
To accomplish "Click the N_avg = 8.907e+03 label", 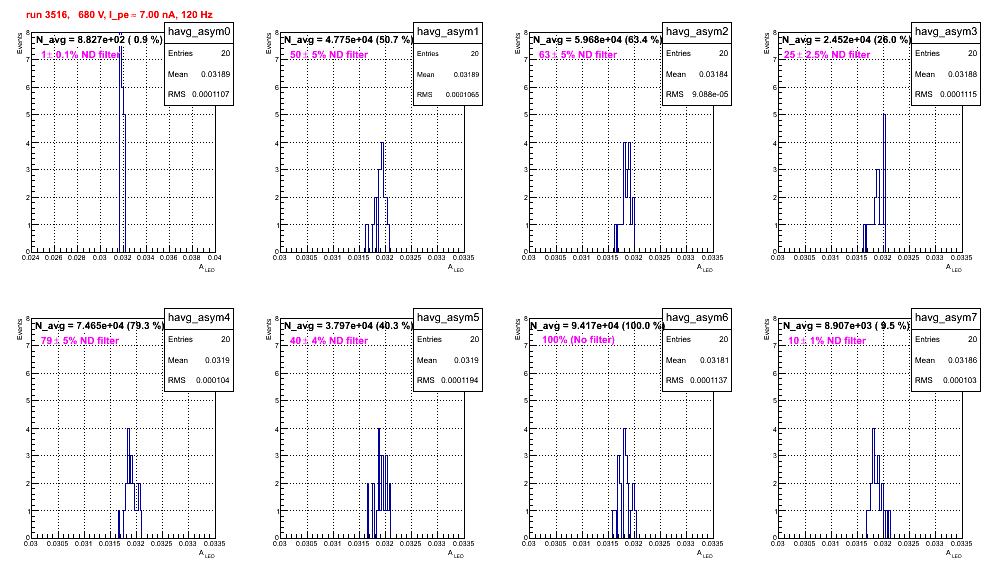I will (846, 325).
